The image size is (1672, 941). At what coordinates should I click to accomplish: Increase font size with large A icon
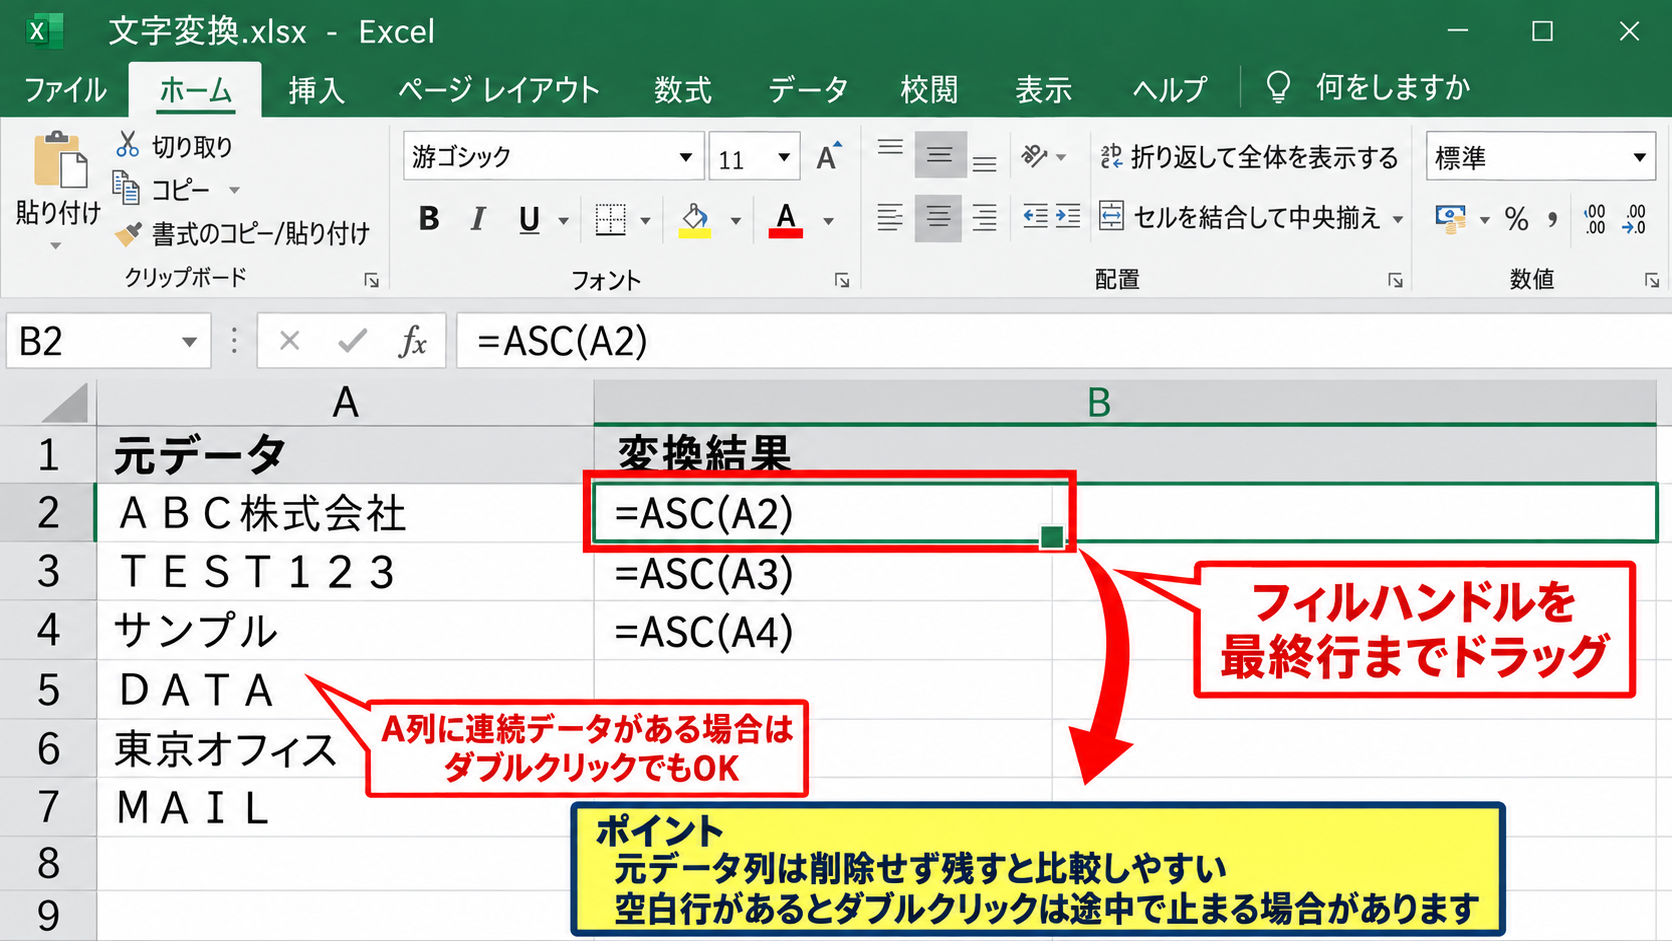coord(828,157)
